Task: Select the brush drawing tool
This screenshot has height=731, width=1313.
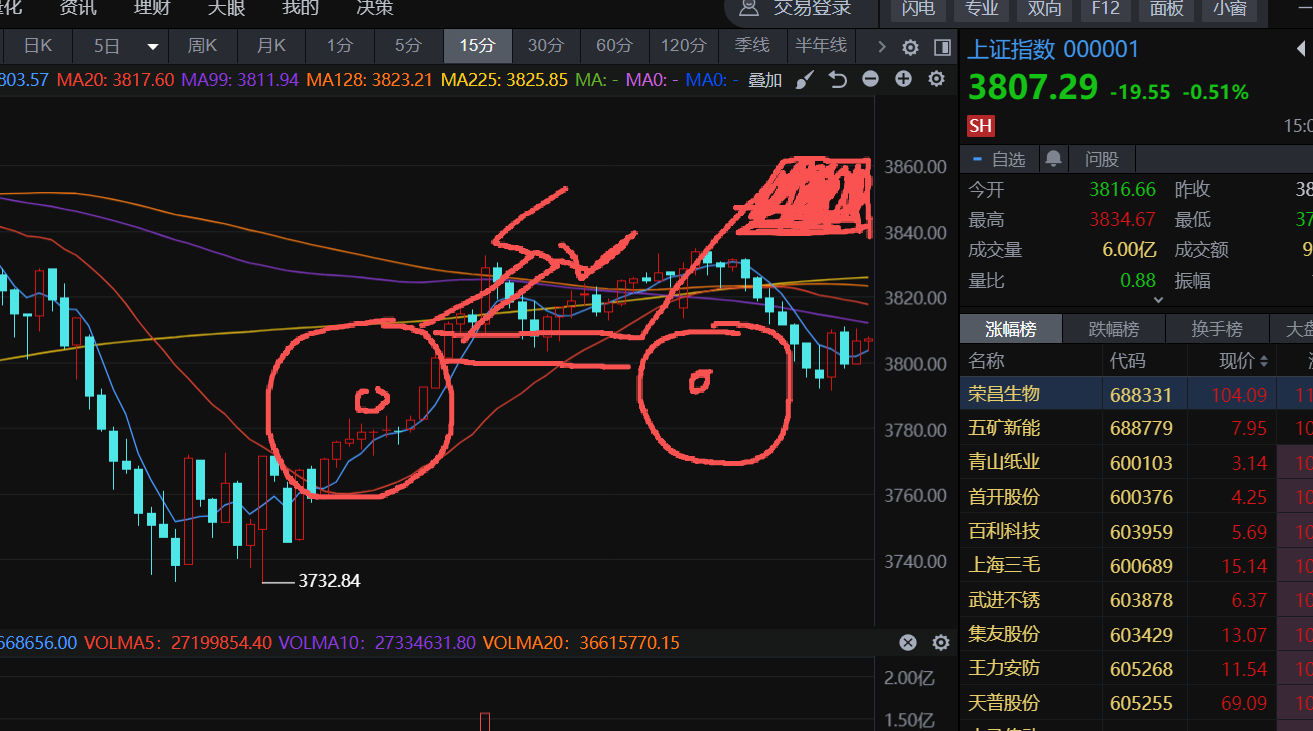Action: pos(805,80)
